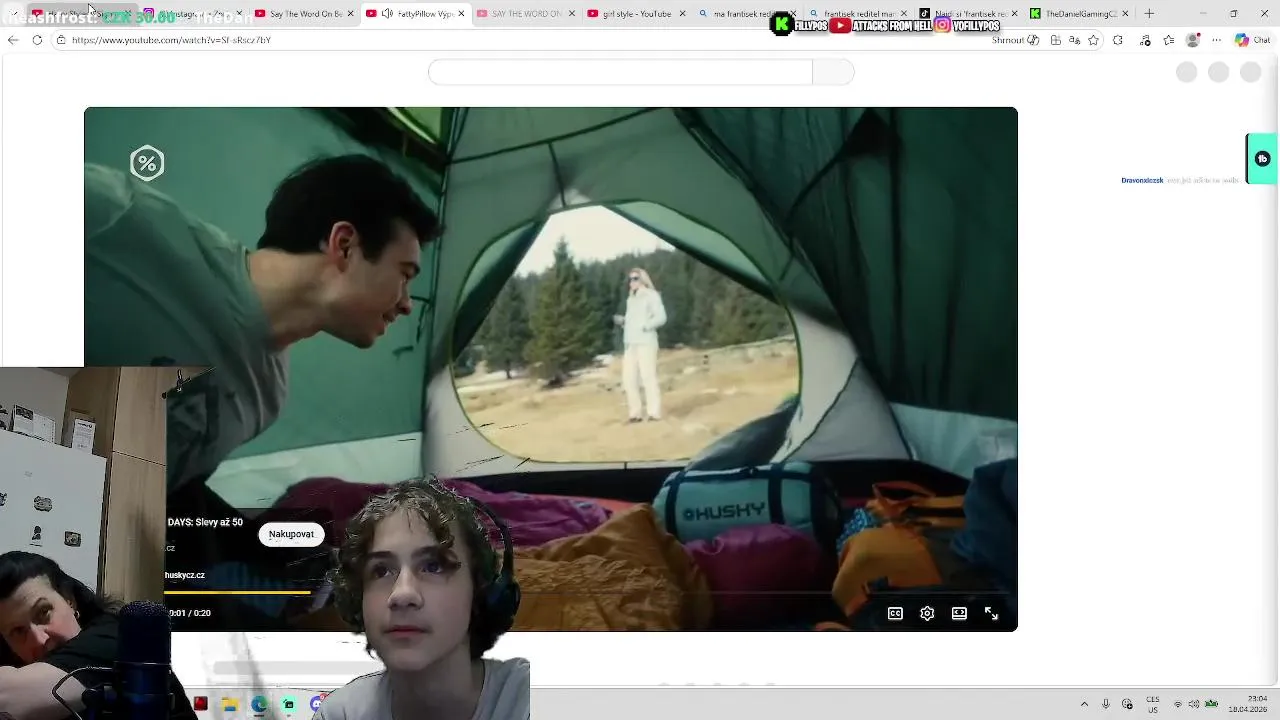
Task: Click the YouTube search field
Action: [620, 72]
